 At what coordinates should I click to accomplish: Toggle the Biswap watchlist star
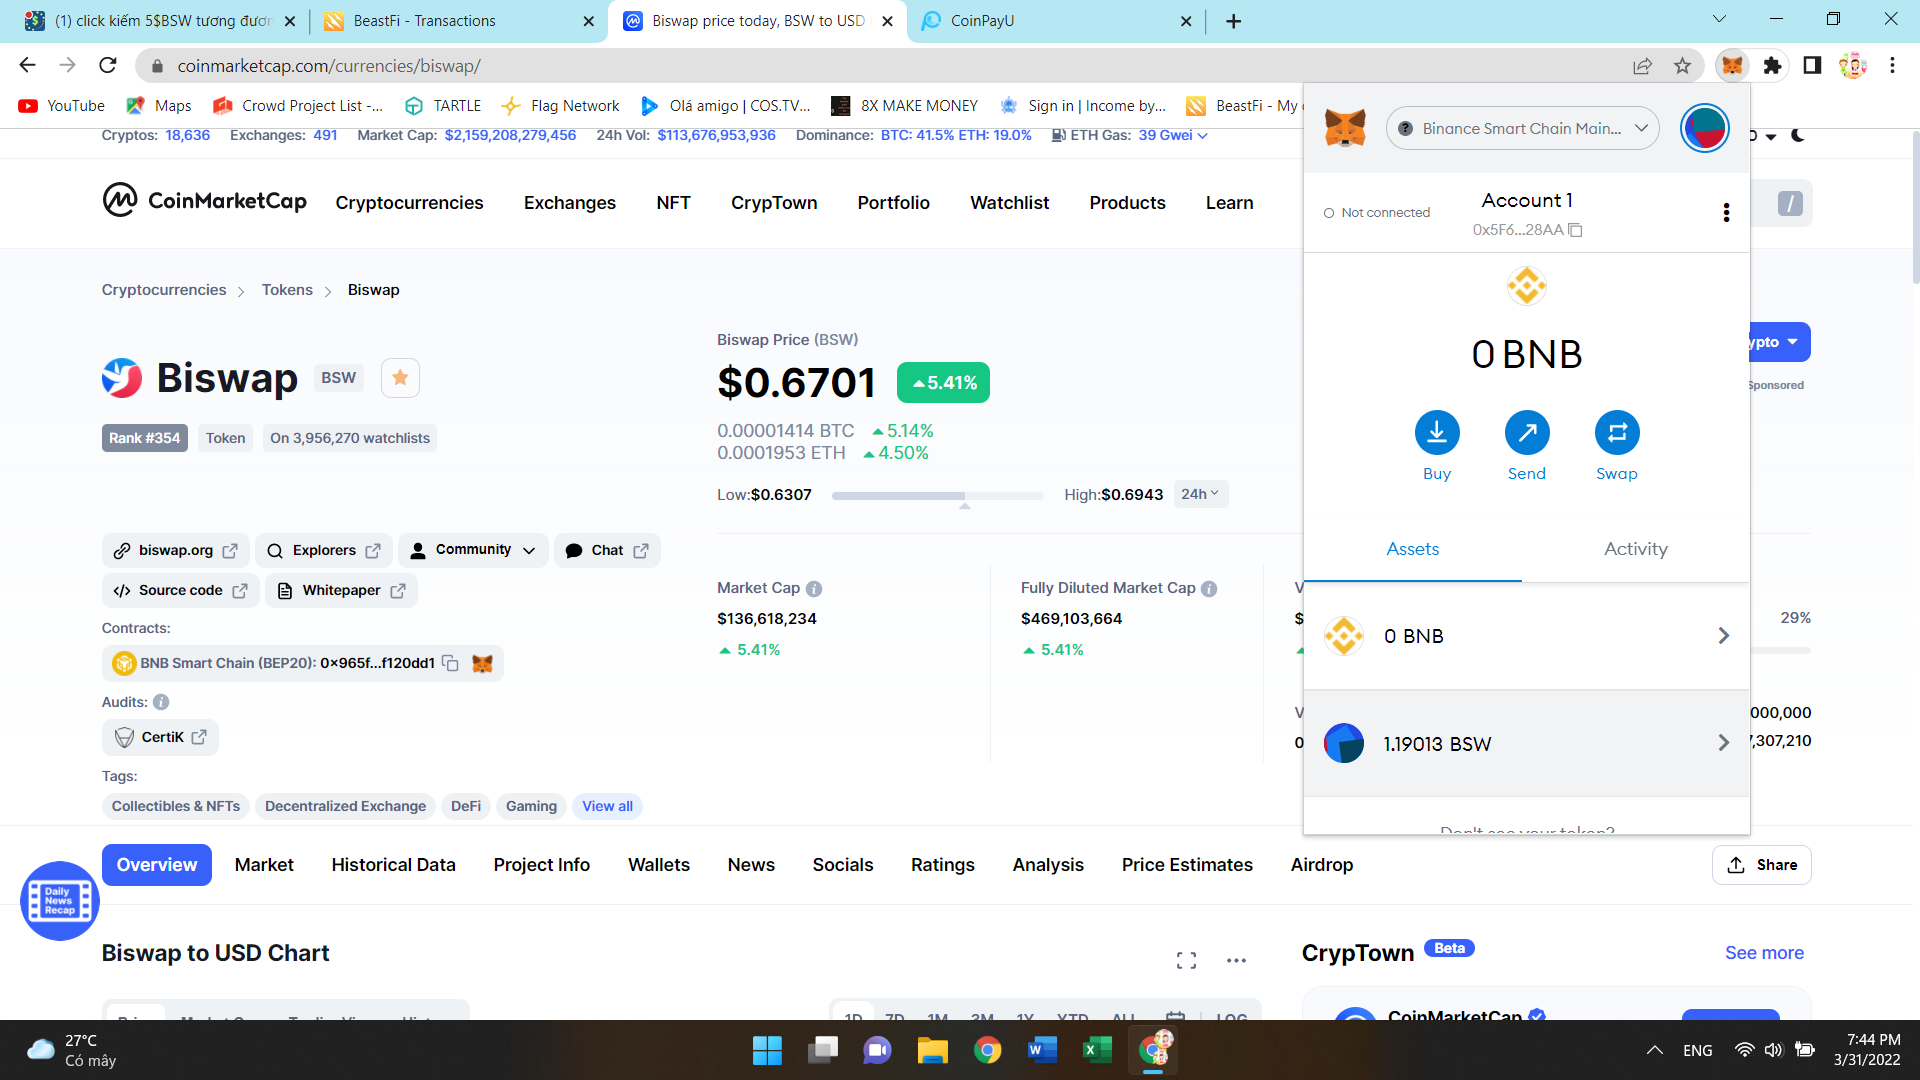tap(400, 378)
